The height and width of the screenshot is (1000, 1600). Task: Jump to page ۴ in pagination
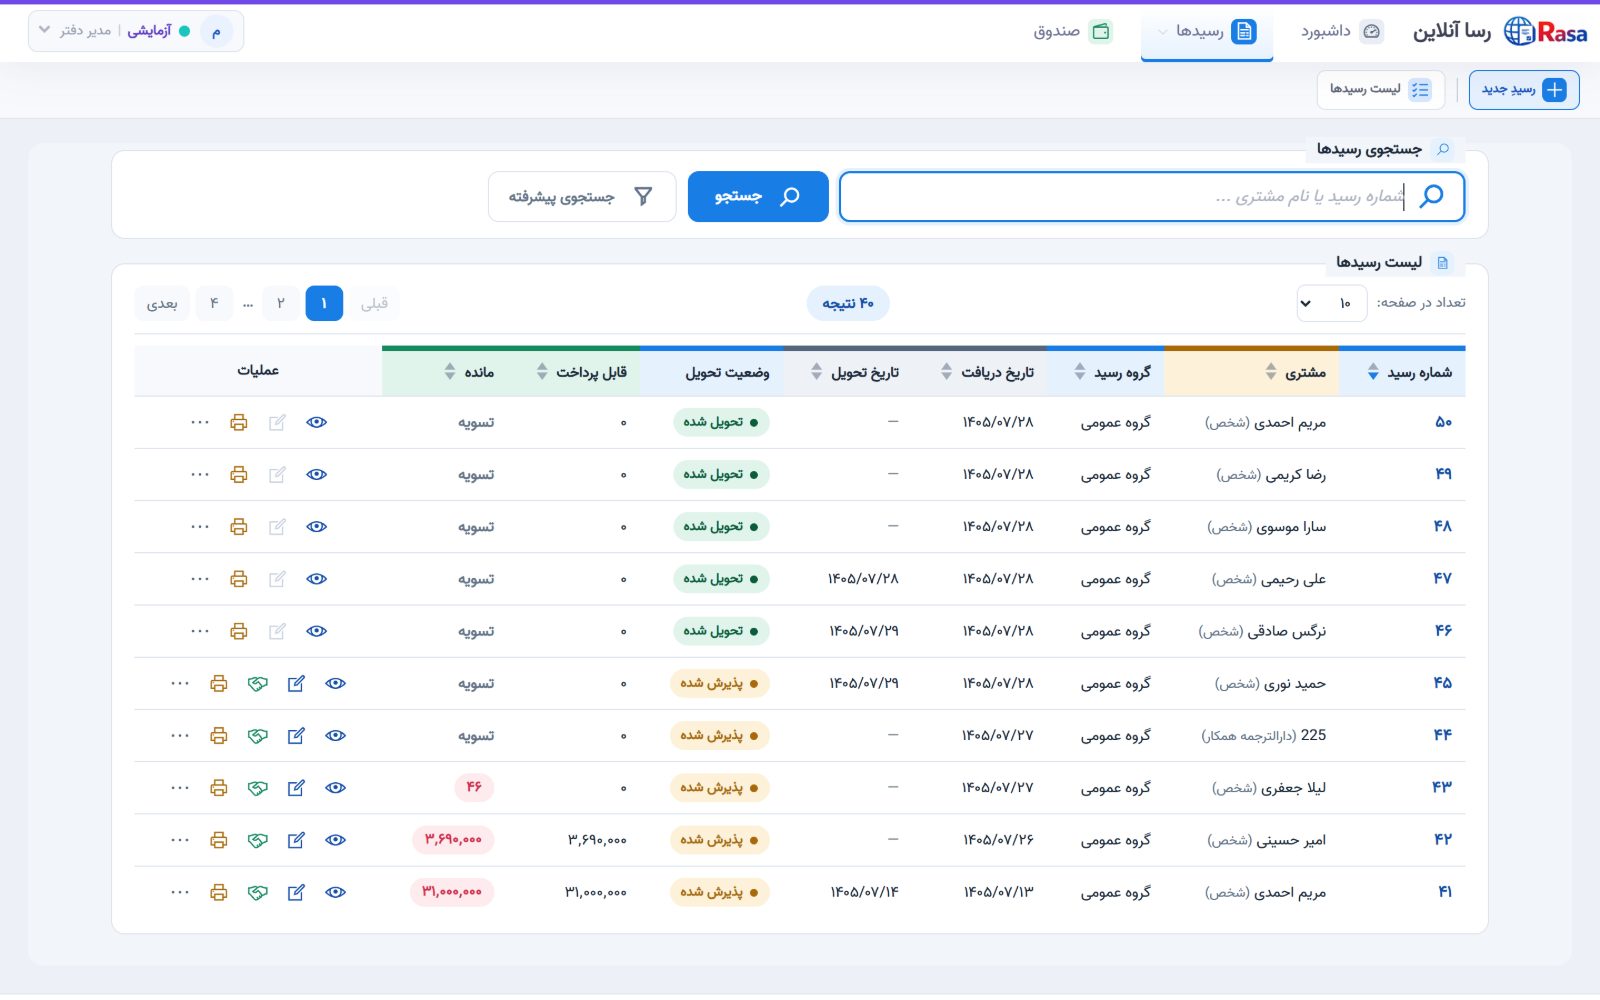tap(214, 303)
